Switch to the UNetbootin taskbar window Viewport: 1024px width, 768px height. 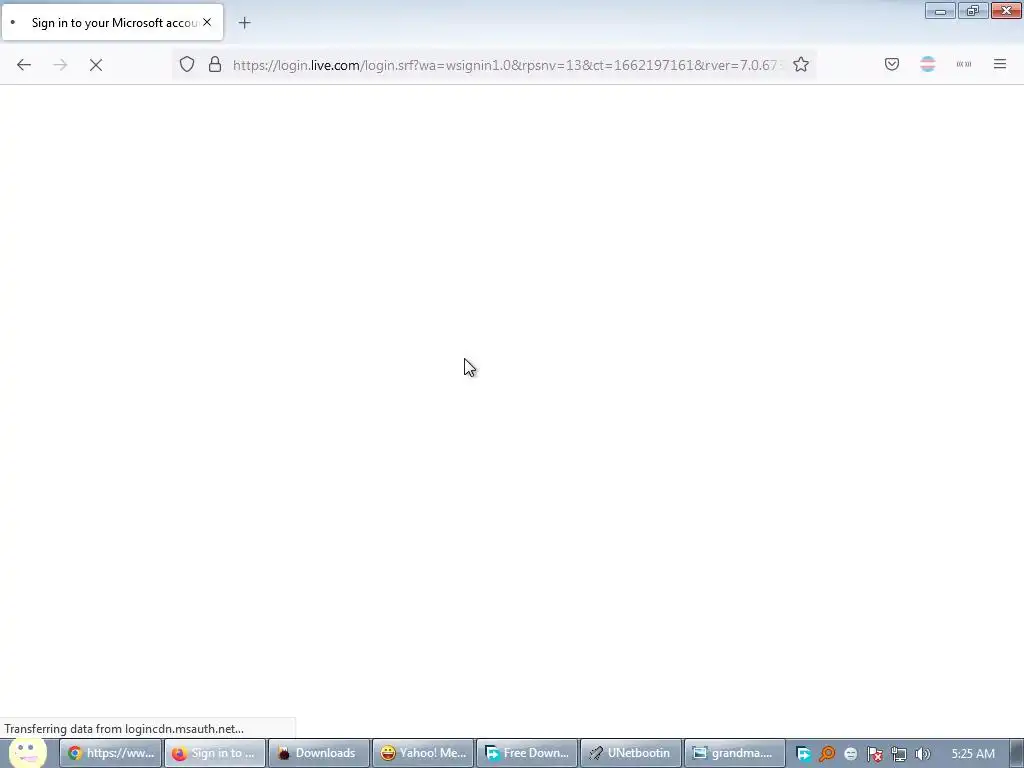[632, 753]
